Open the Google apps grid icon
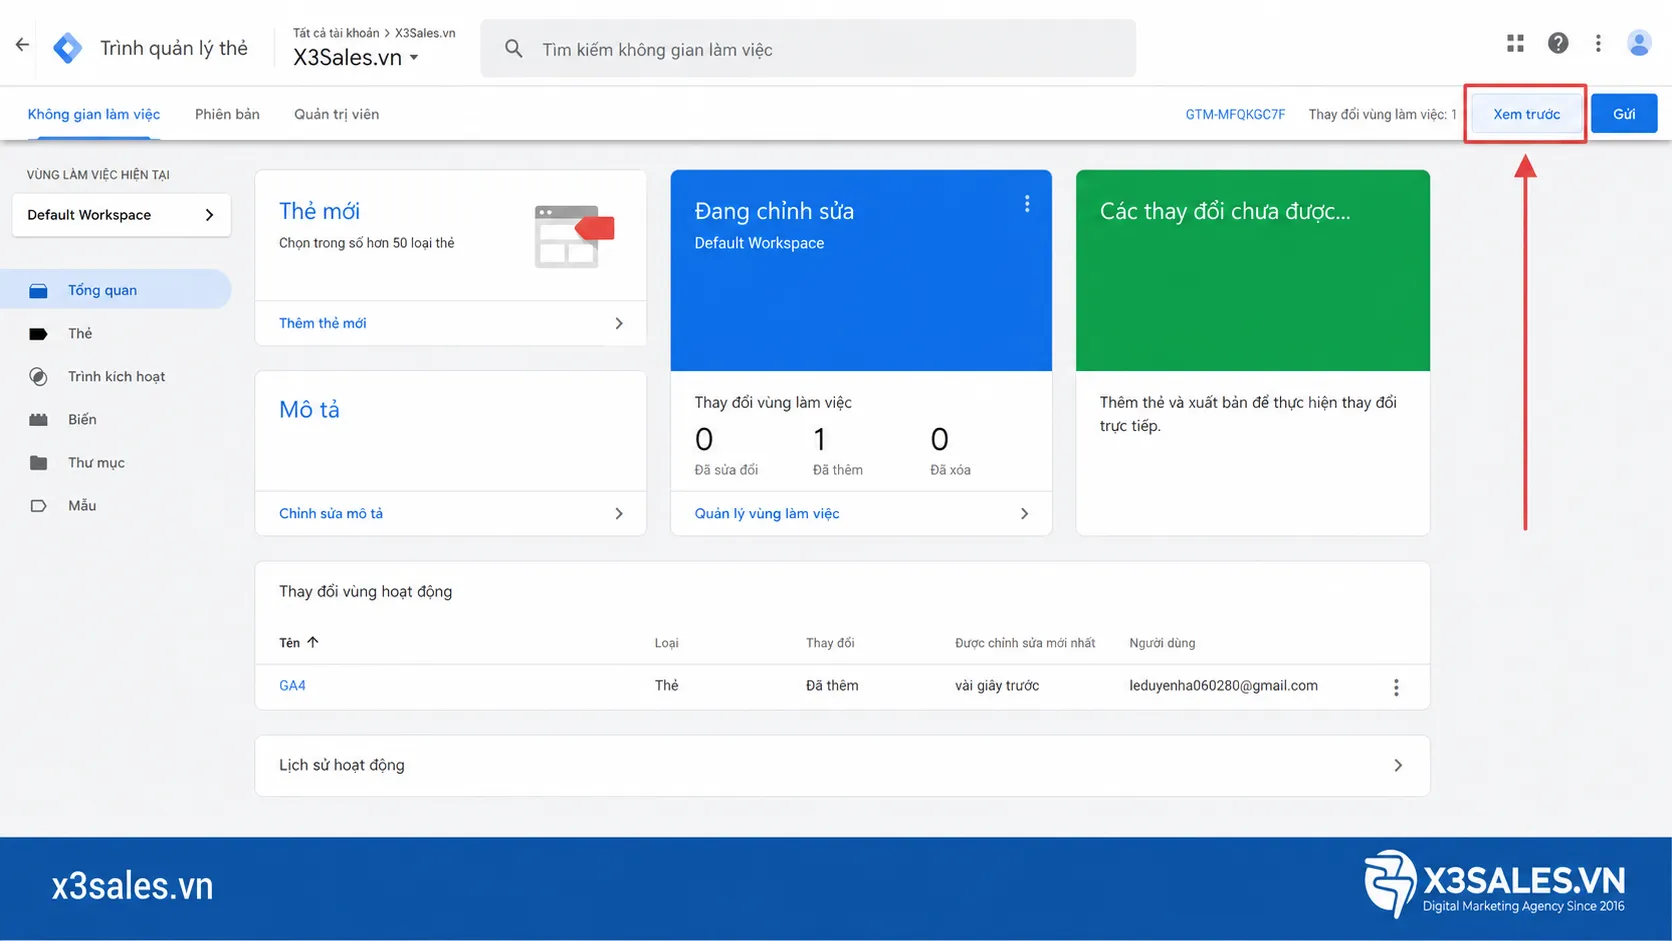1672x941 pixels. click(1516, 43)
